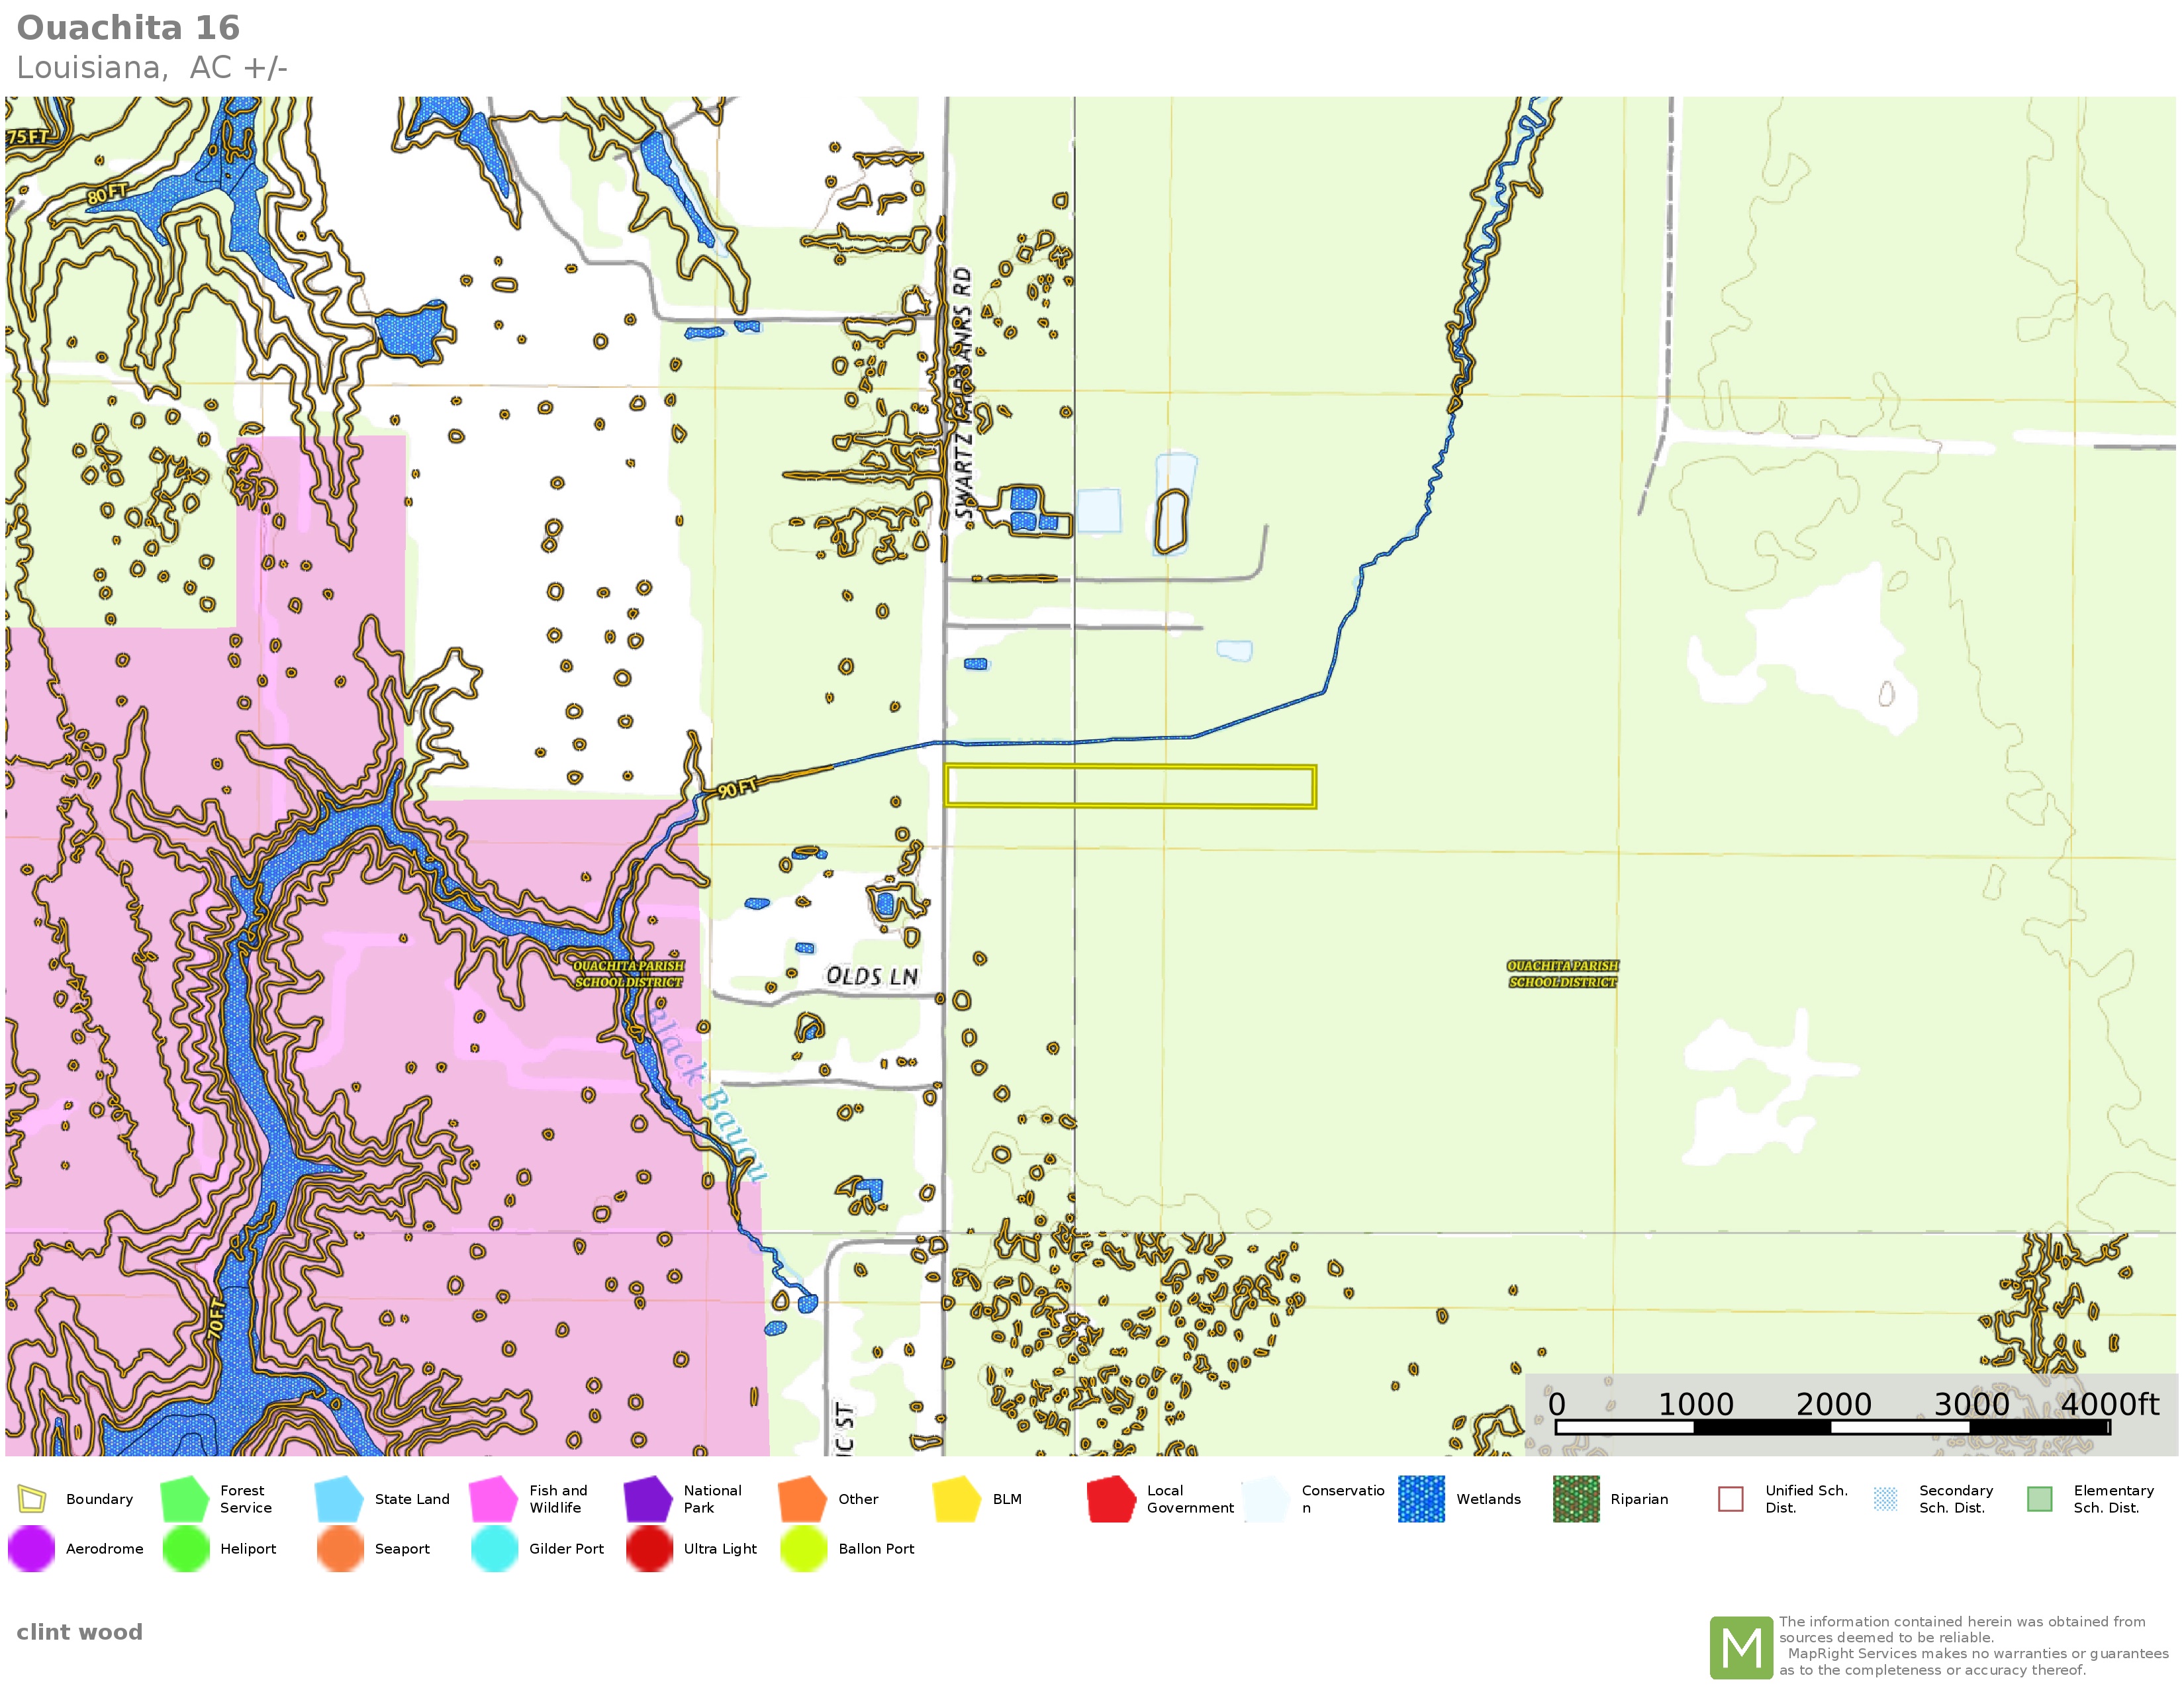The image size is (2184, 1688).
Task: Click the cyan Gilder Port circle
Action: tap(494, 1548)
